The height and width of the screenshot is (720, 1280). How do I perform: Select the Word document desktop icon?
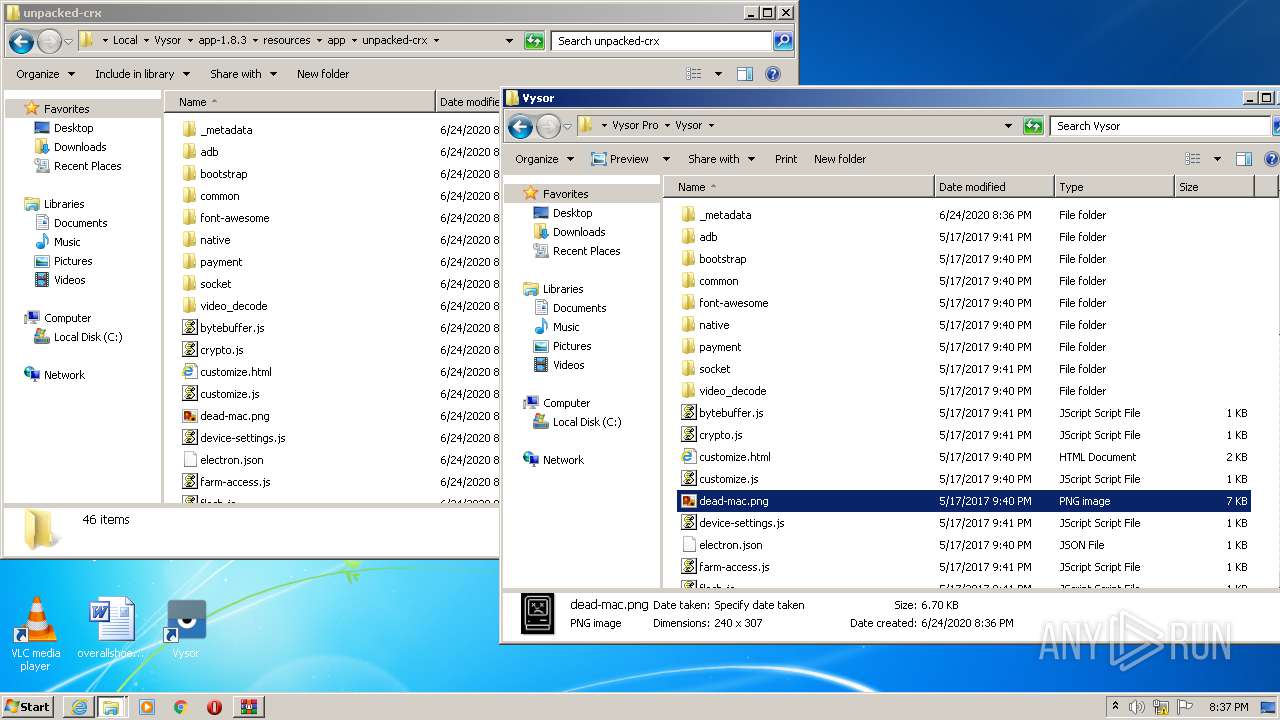(111, 628)
